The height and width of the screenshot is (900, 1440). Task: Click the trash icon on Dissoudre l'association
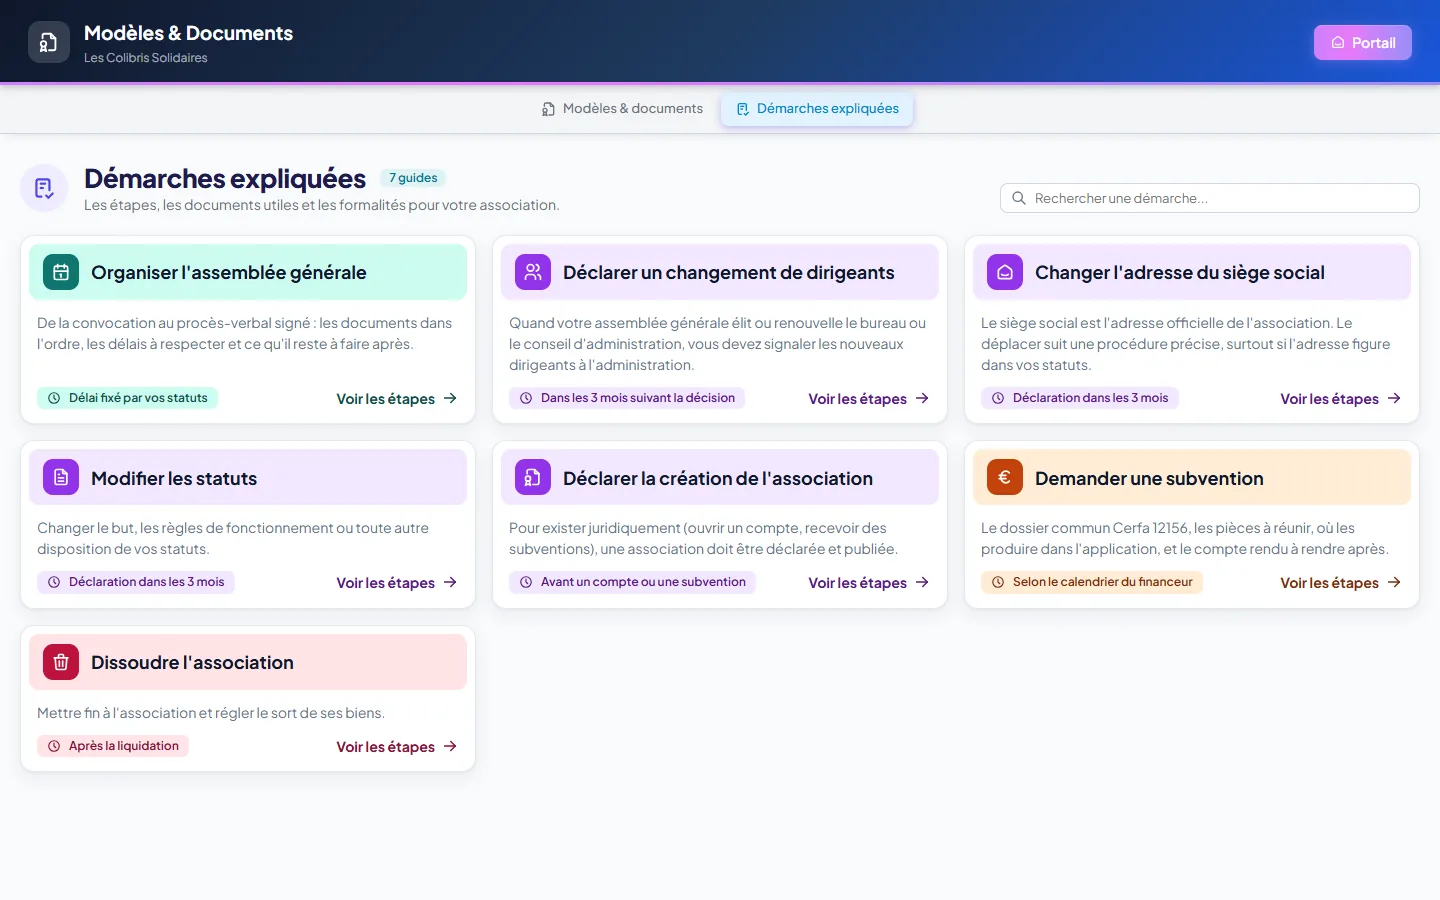61,662
